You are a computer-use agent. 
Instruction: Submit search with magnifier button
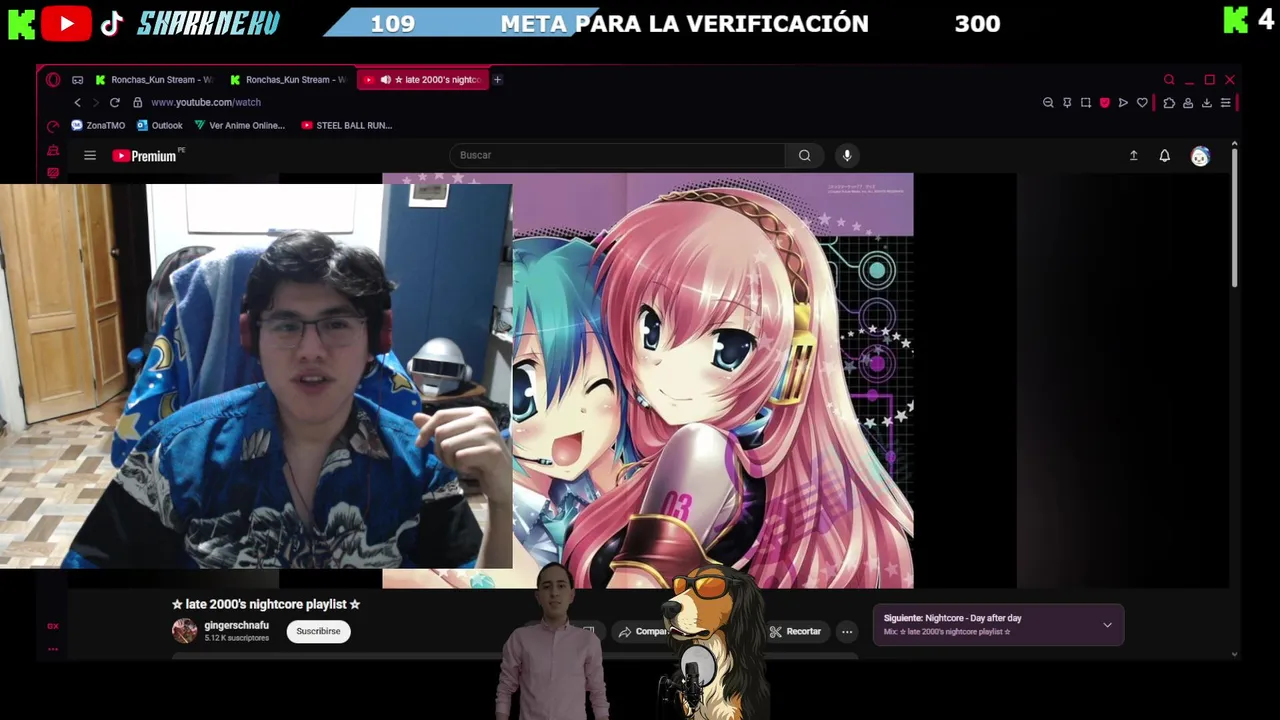click(x=804, y=155)
